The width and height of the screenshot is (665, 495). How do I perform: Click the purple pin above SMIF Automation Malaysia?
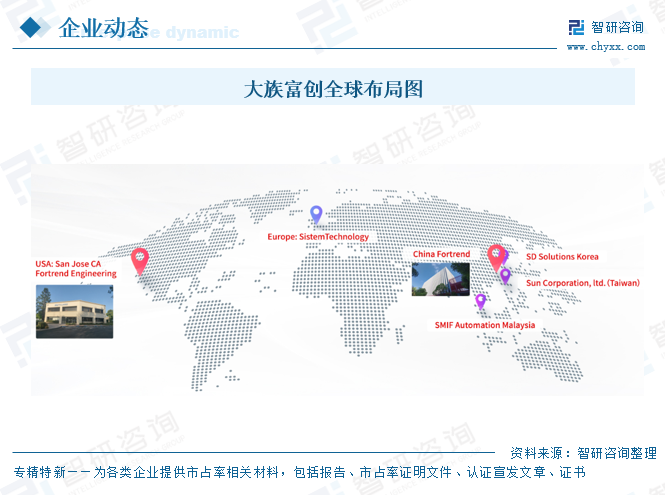click(481, 302)
